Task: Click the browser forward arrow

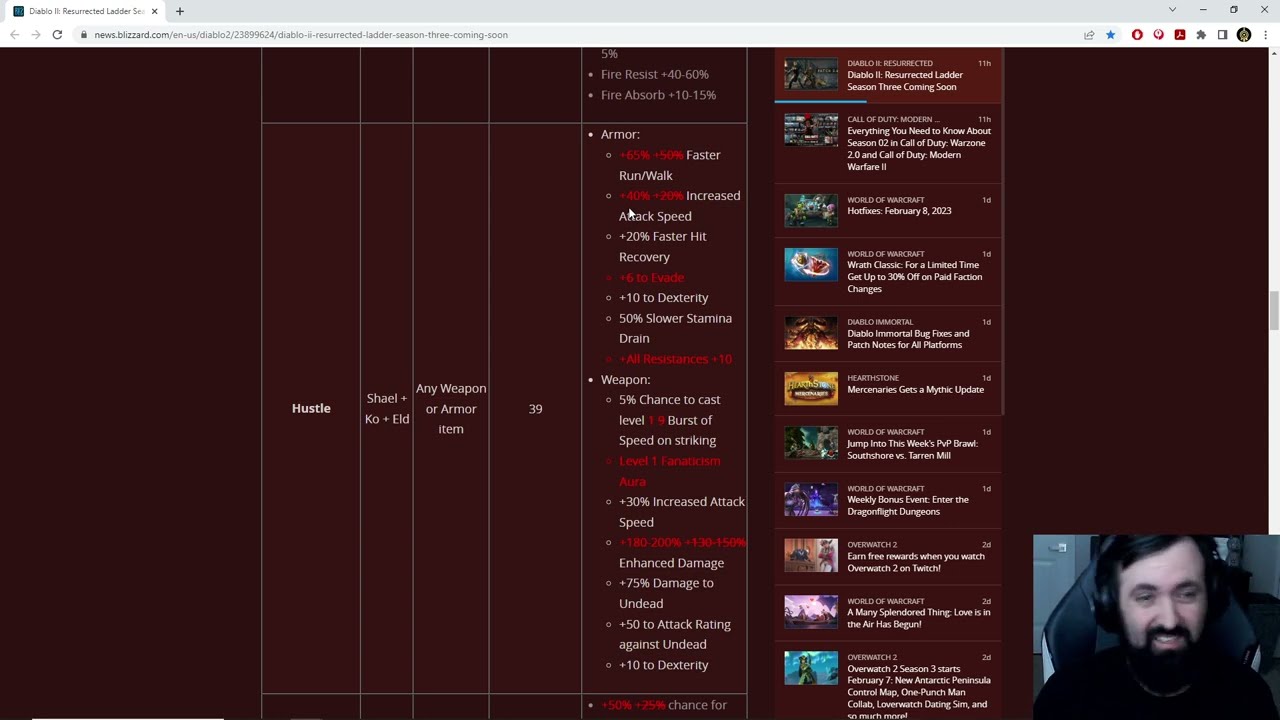Action: click(36, 35)
